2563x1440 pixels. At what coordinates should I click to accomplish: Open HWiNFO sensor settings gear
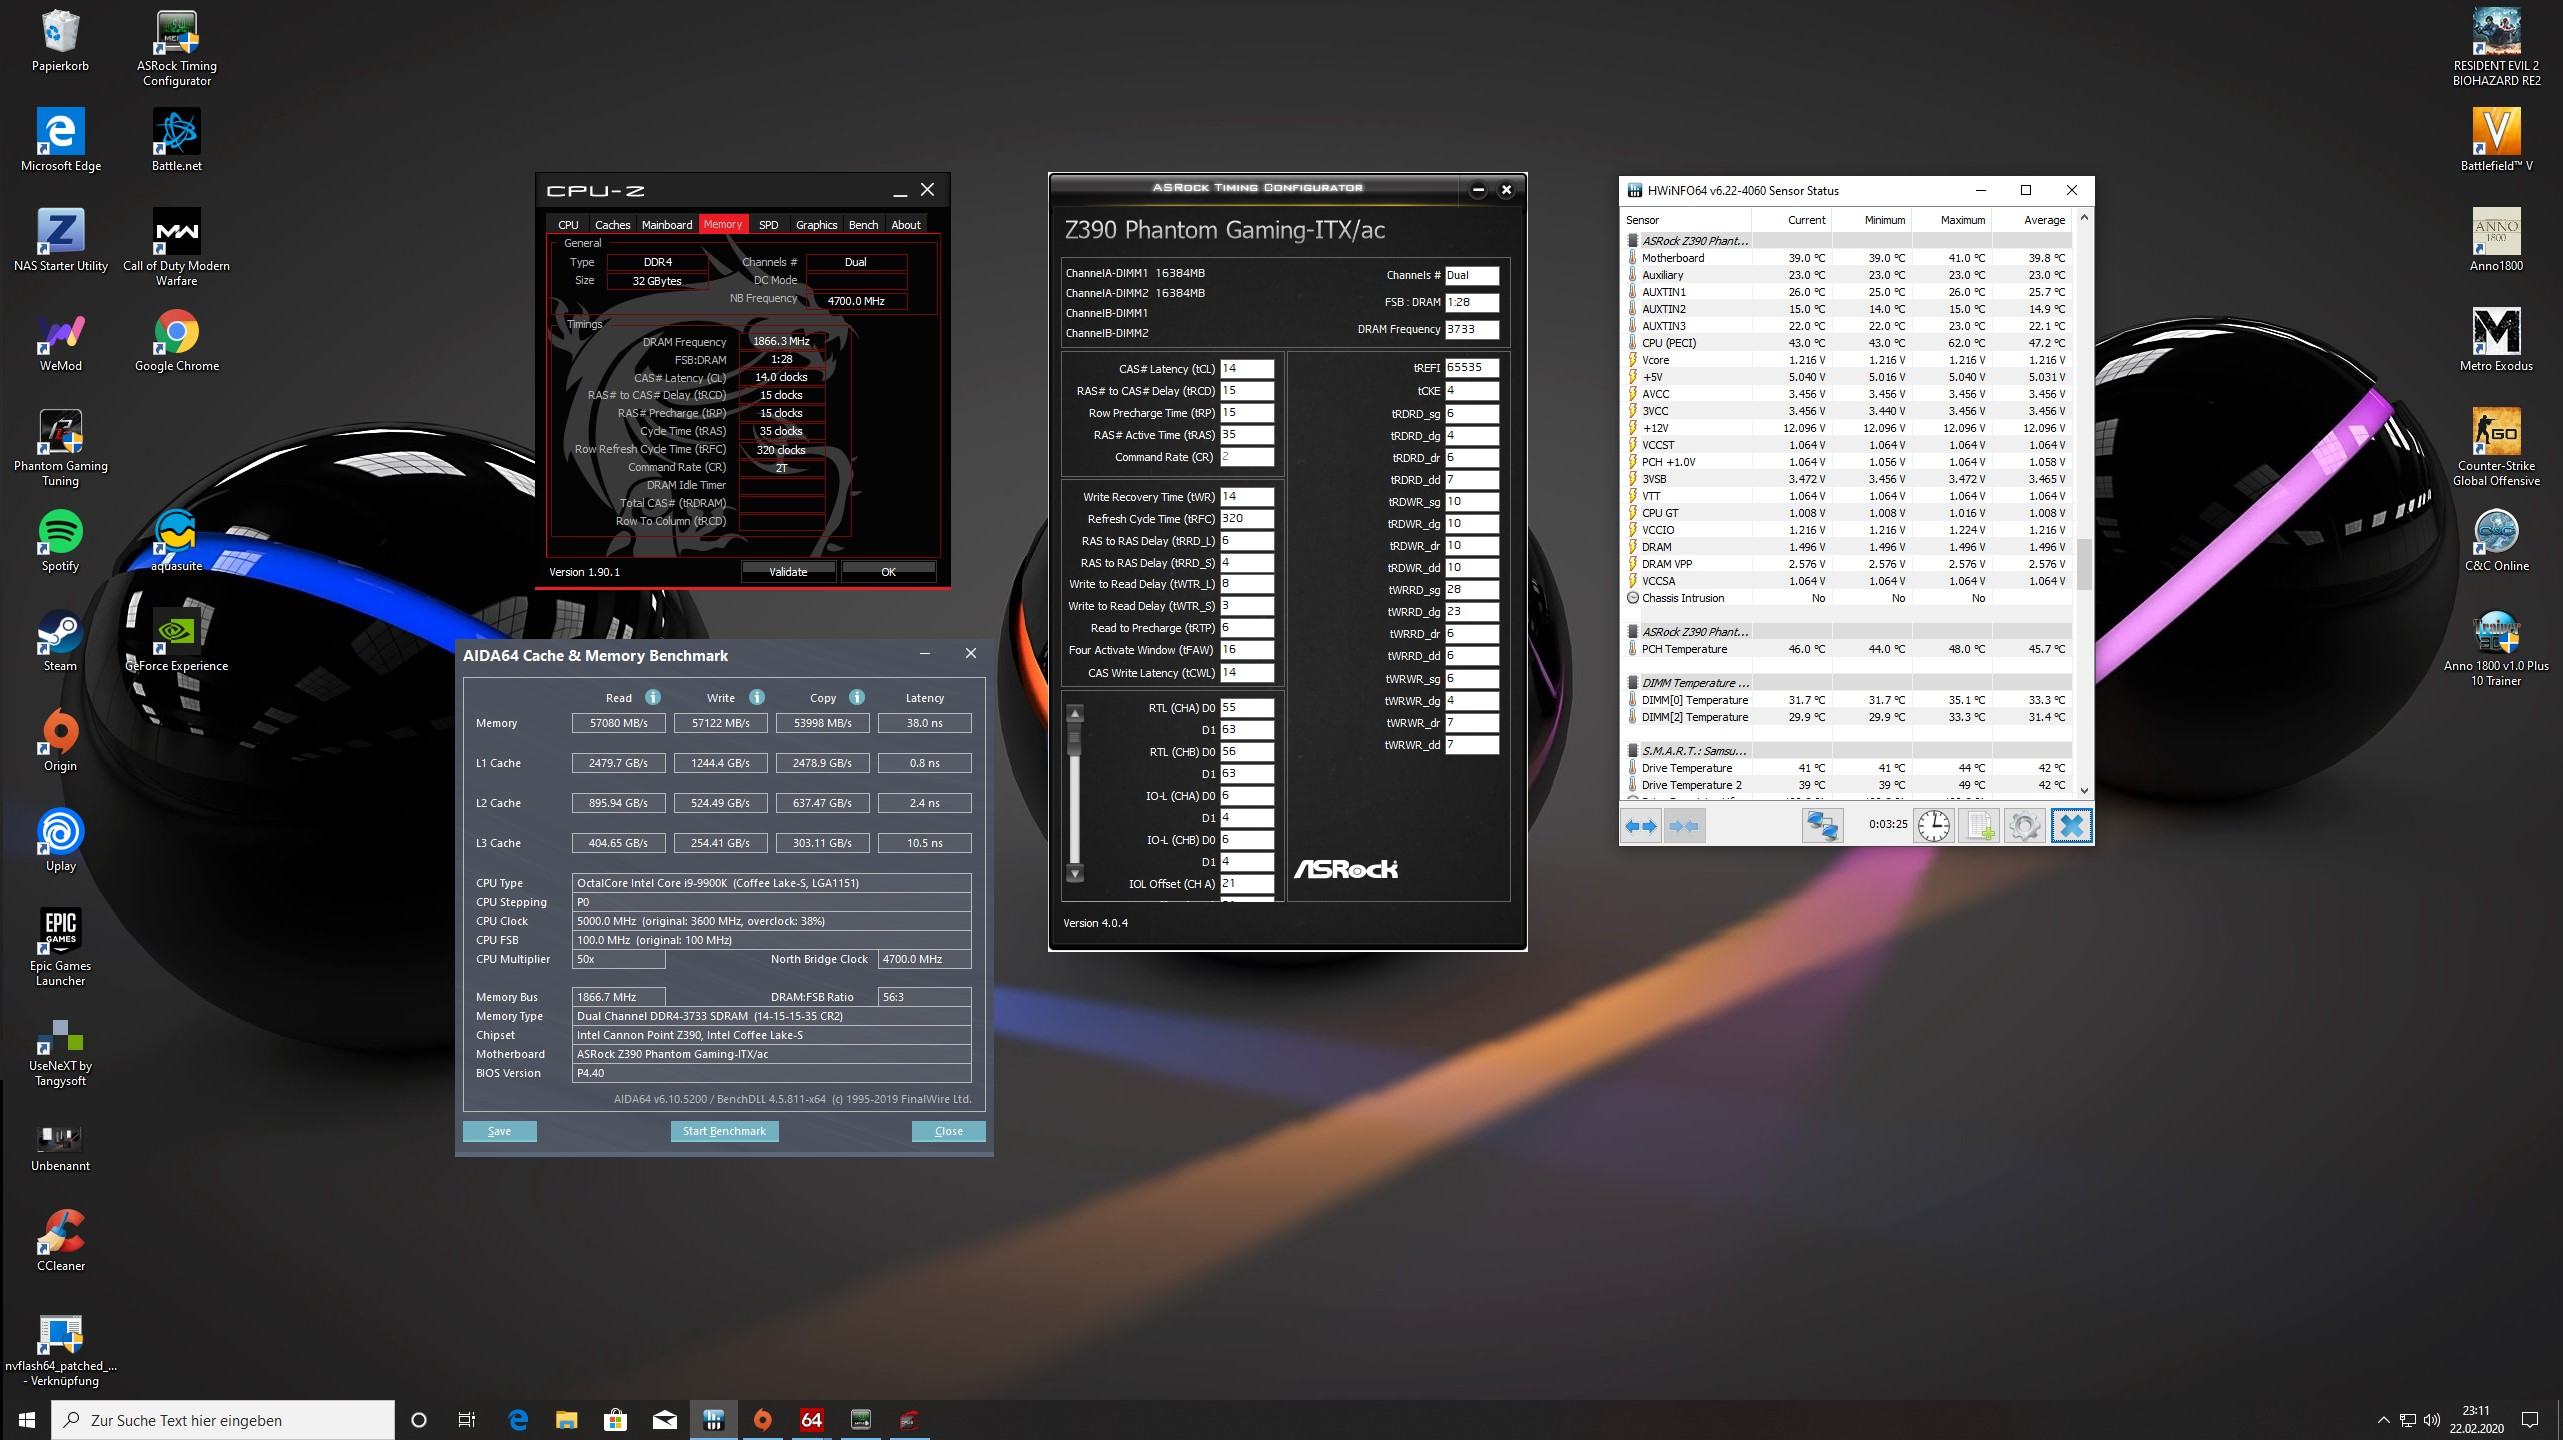(2024, 826)
